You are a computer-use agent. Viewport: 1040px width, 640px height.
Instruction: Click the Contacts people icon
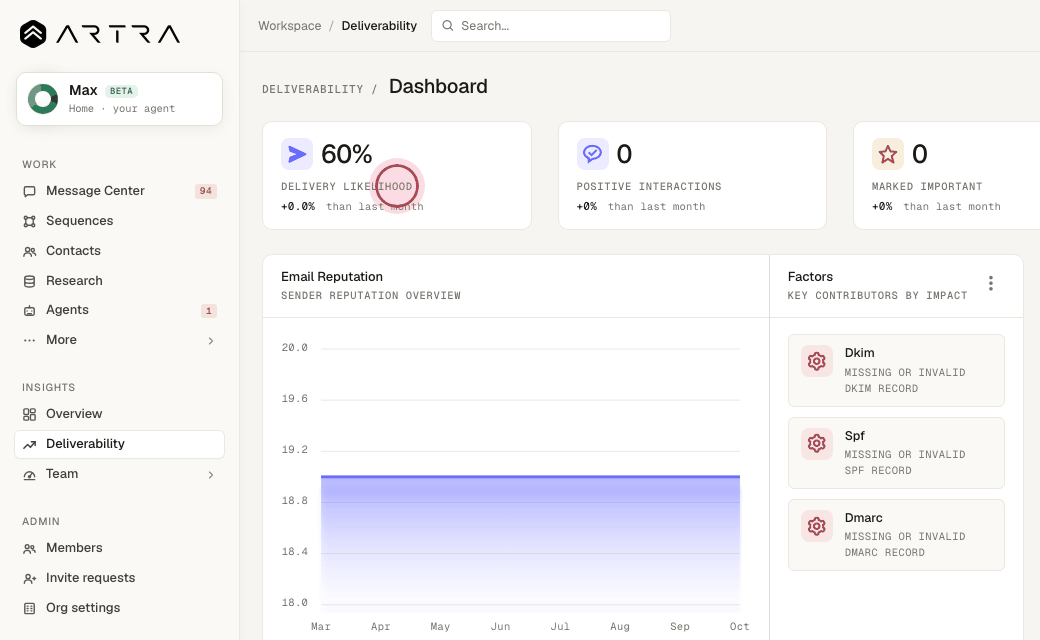point(29,251)
